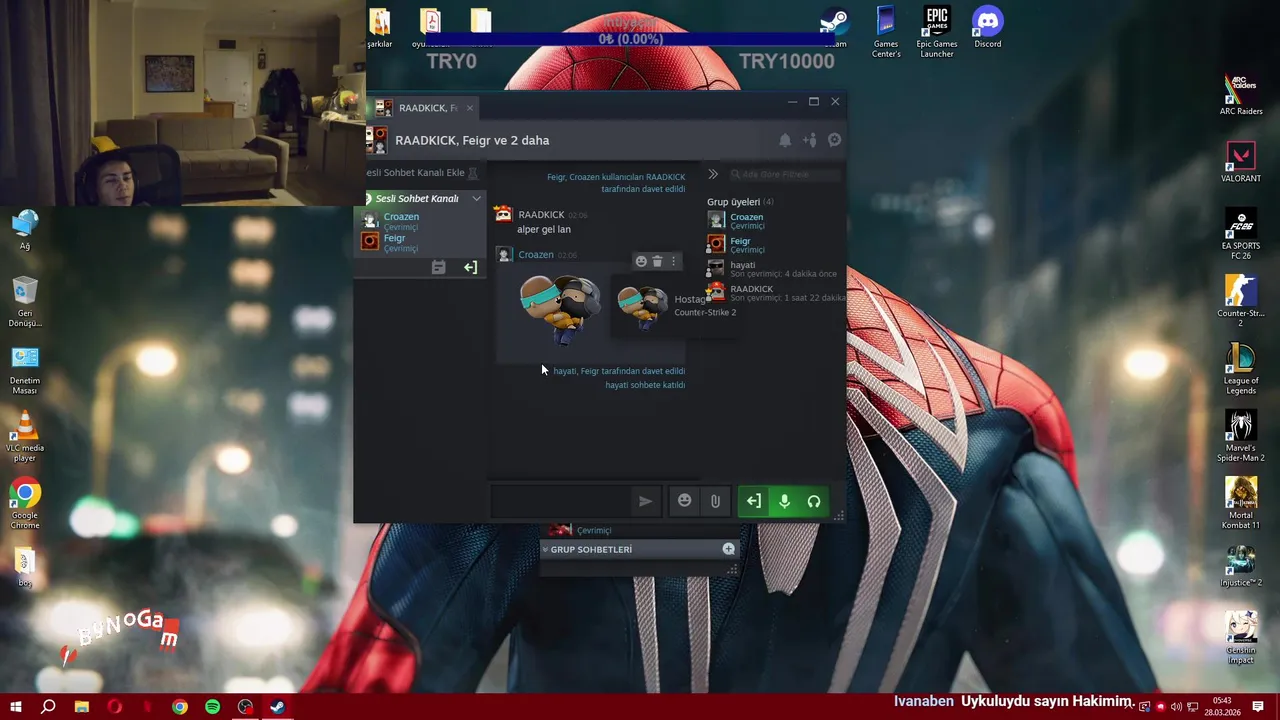Click Croazen sender name in chat
This screenshot has width=1280, height=720.
(x=536, y=255)
